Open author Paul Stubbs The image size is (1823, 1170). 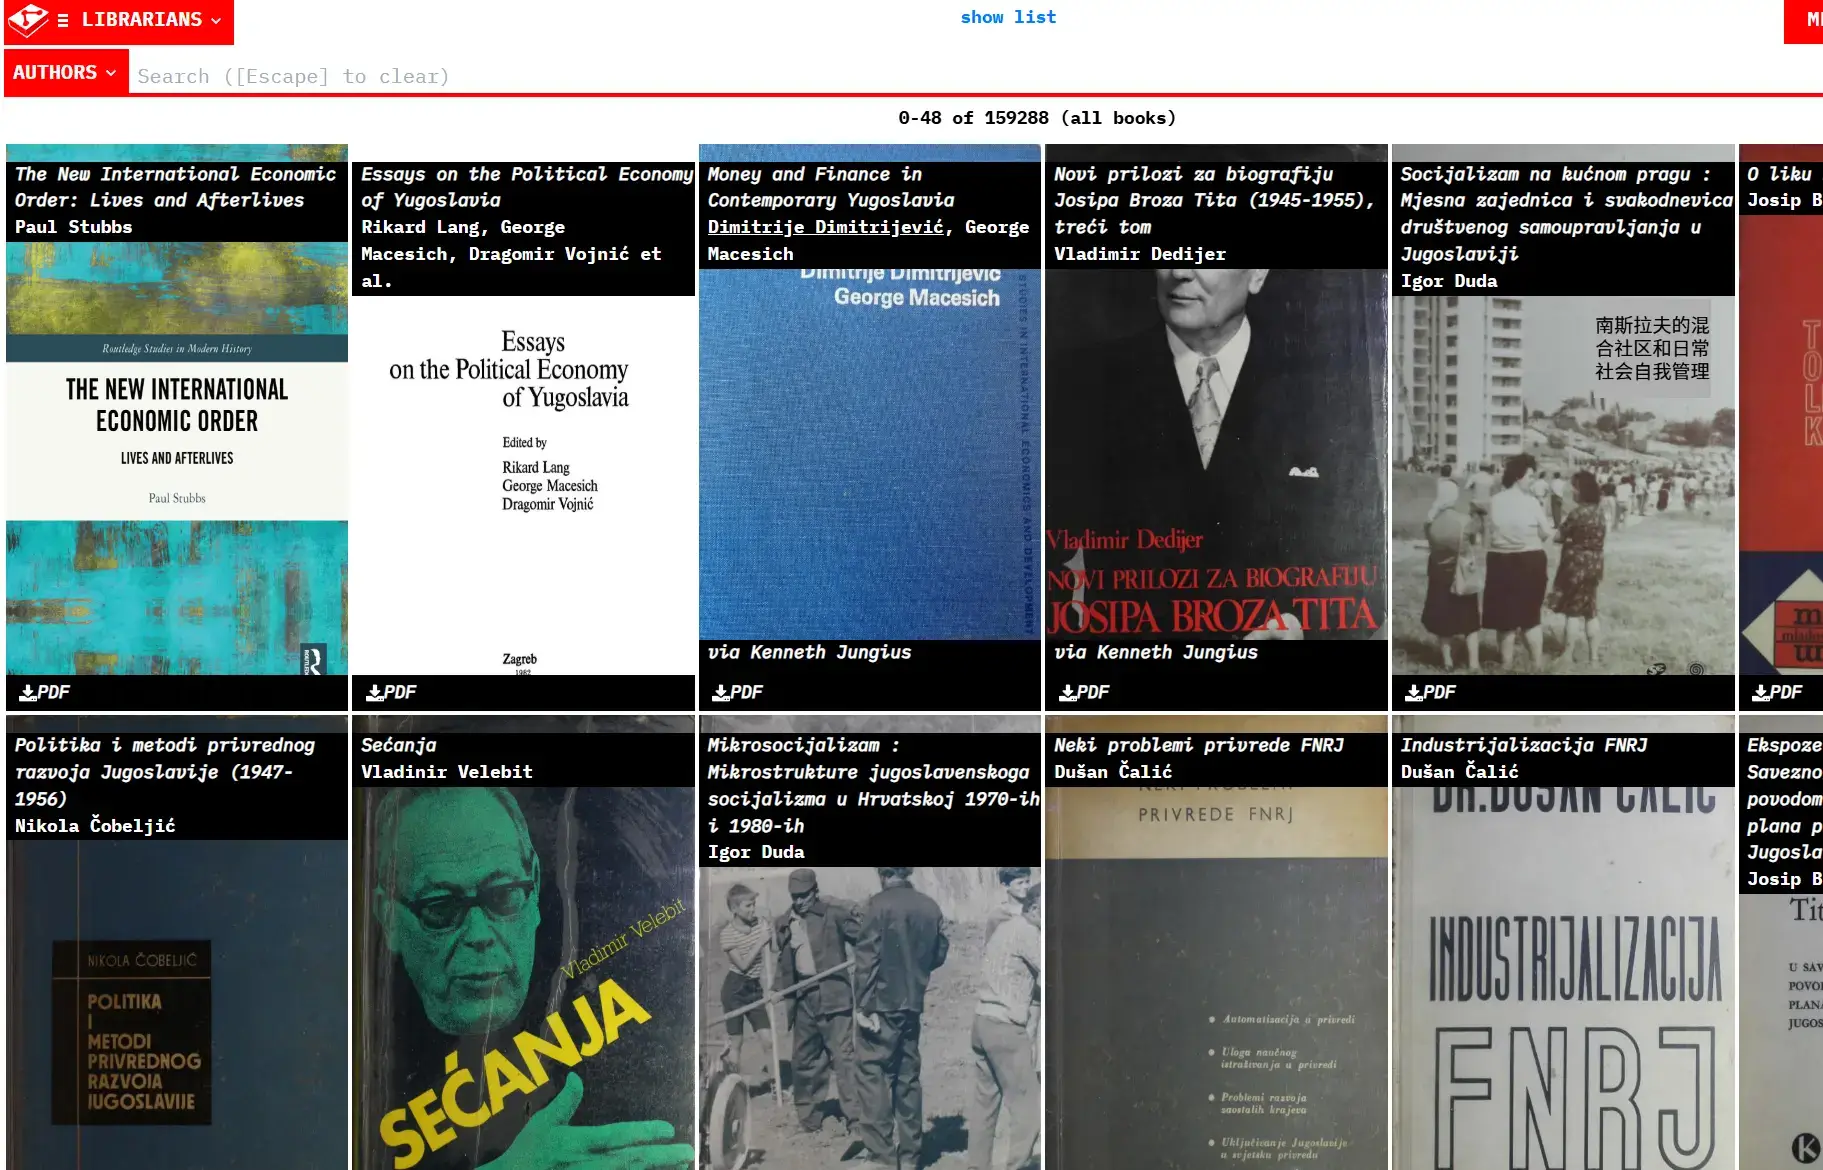pos(73,227)
